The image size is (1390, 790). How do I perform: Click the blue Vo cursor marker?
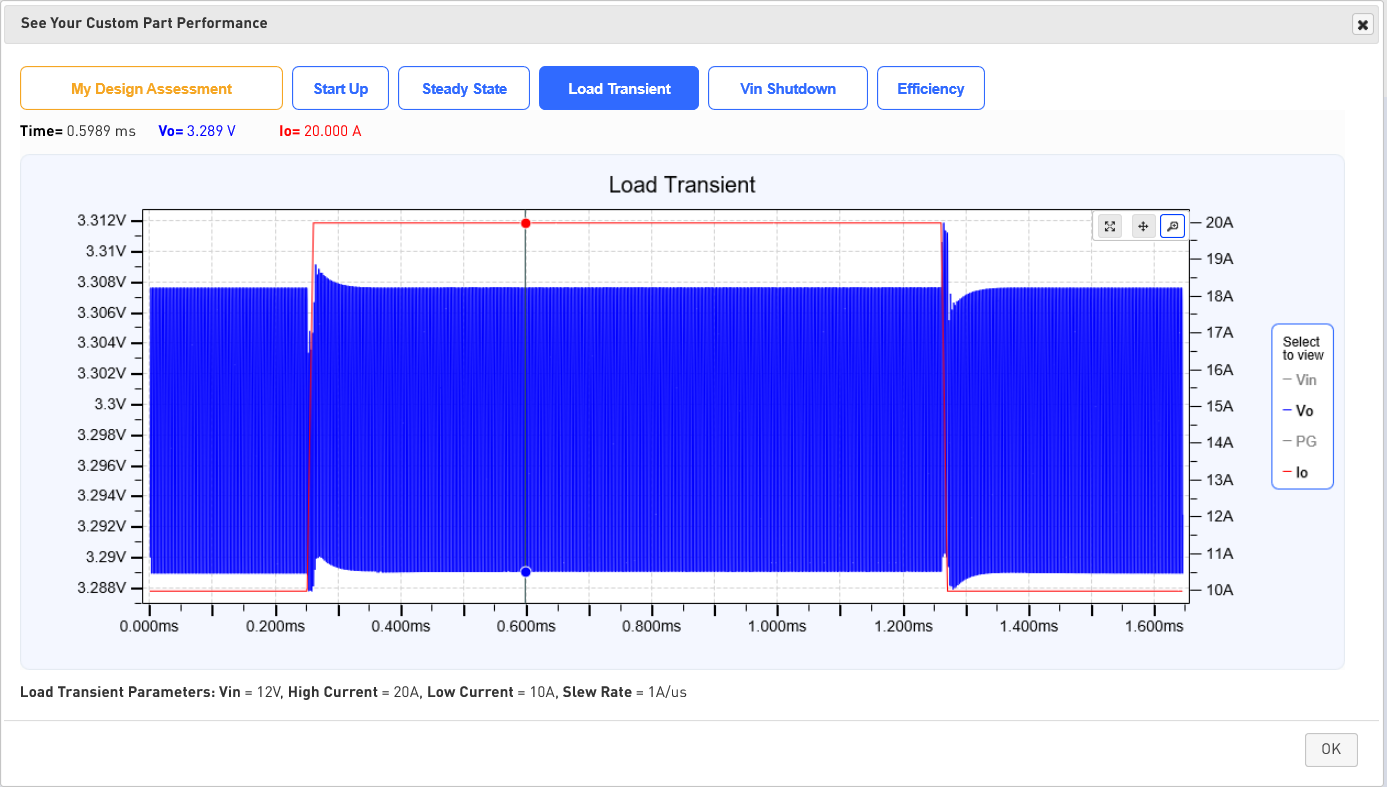[x=526, y=572]
